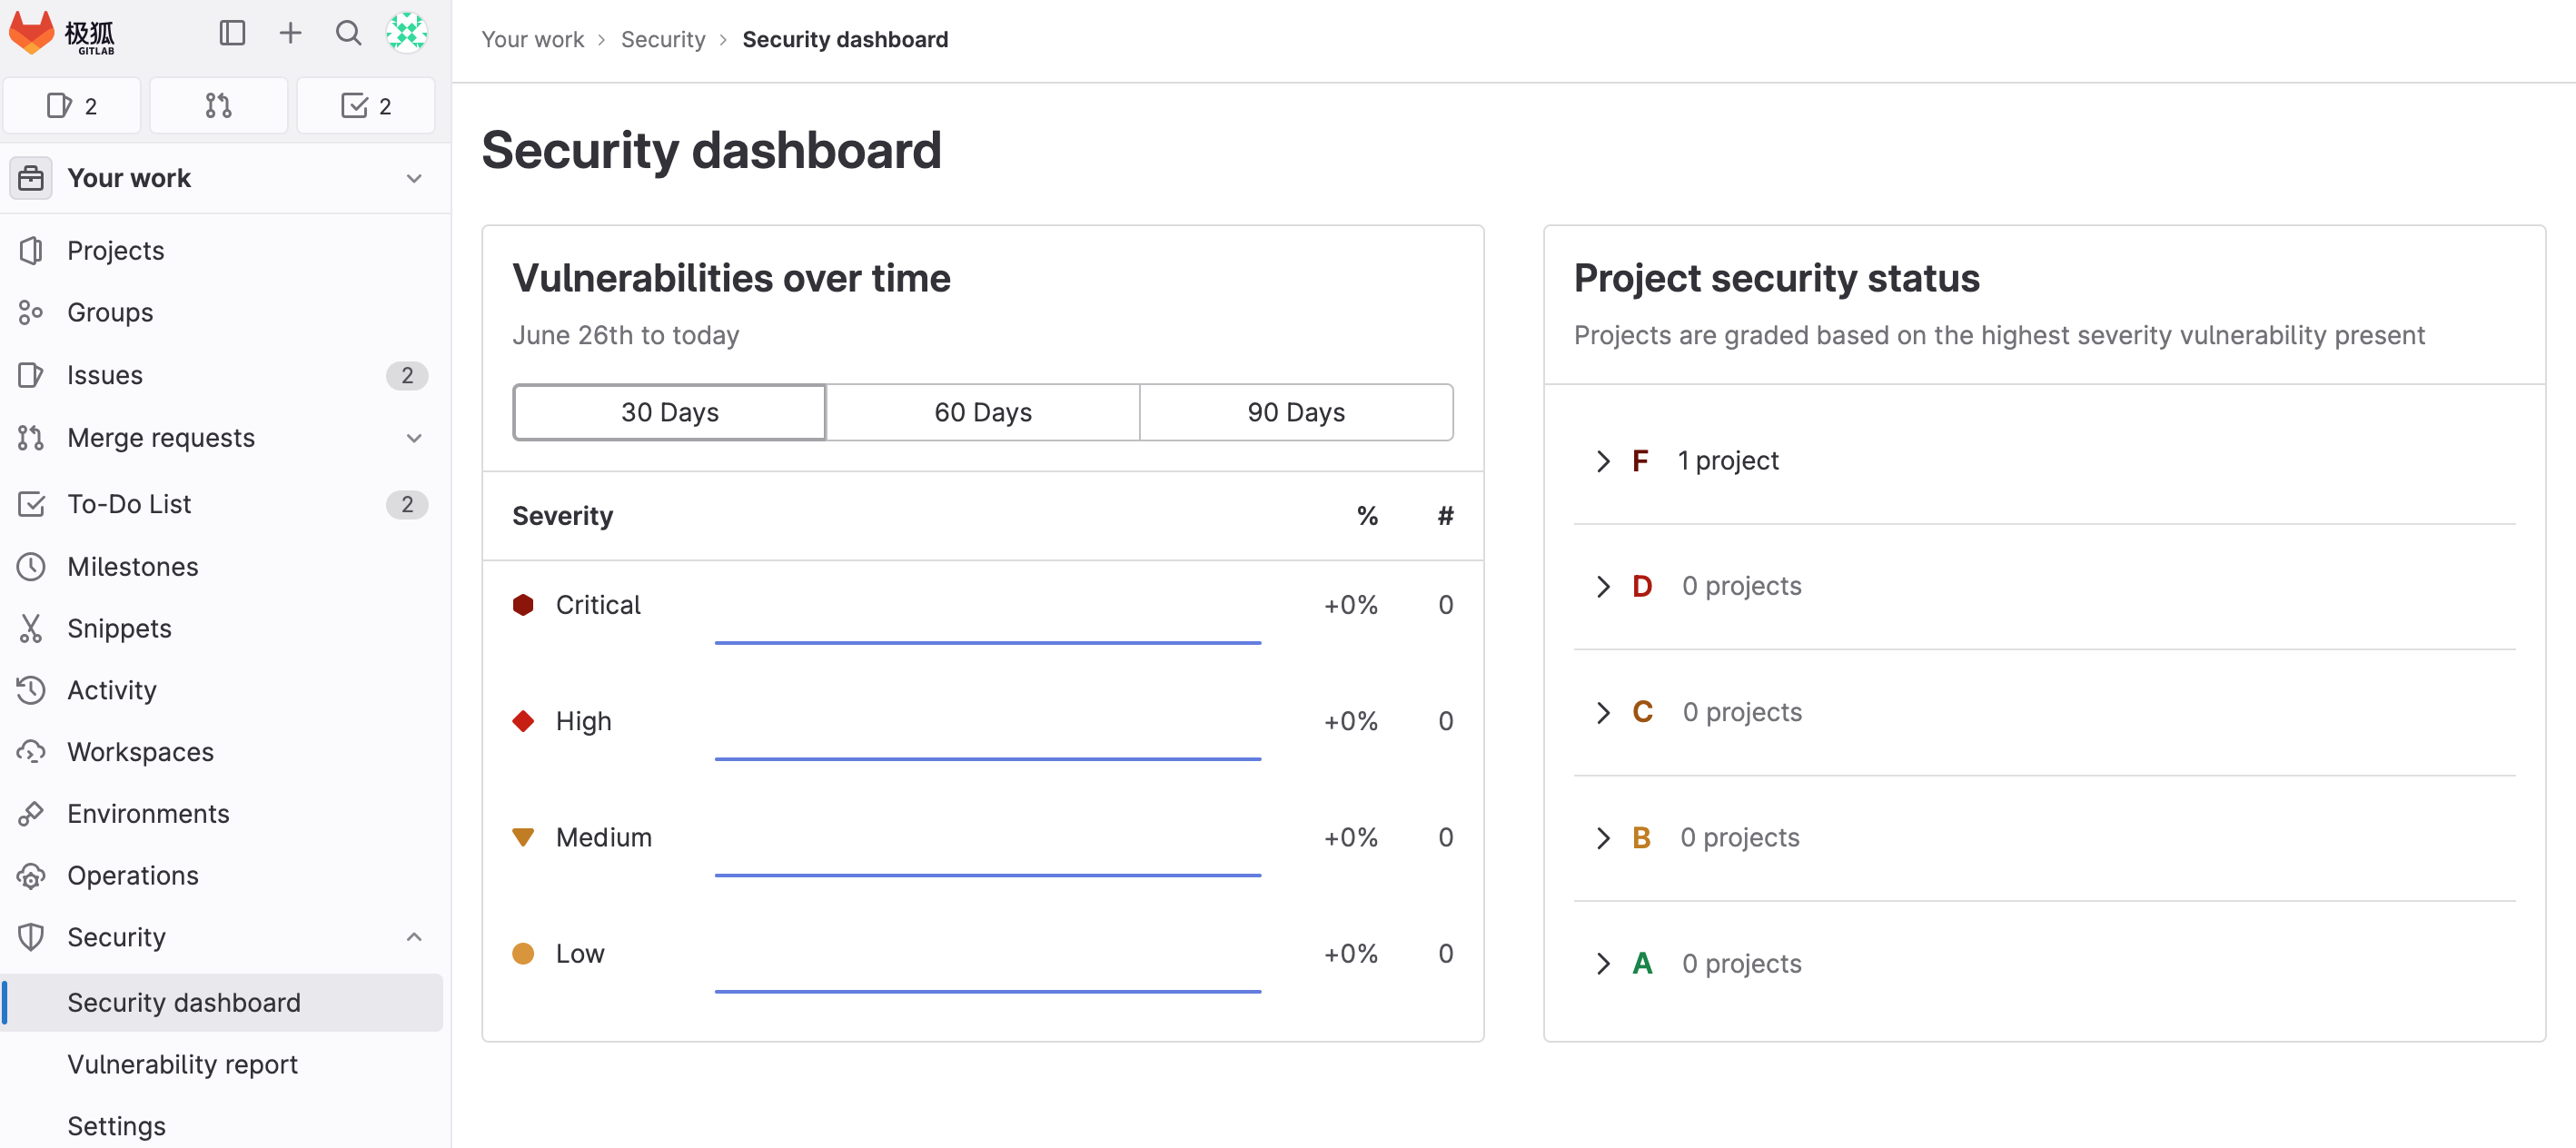Screen dimensions: 2576x1148
Task: Switch to the 90 Days range
Action: pyautogui.click(x=1295, y=412)
